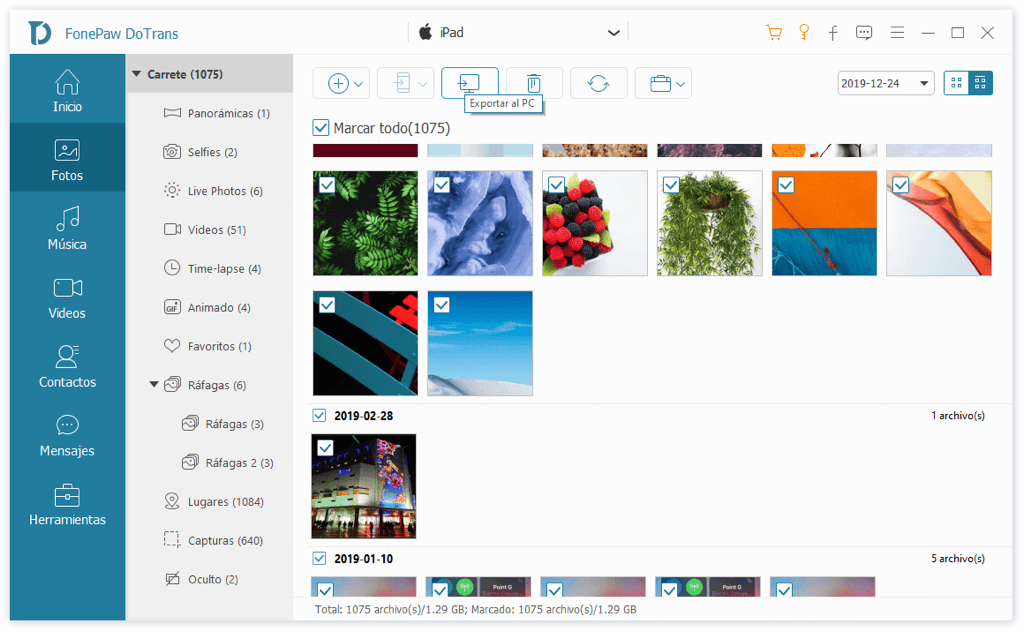Open the hamburger menu icon

897,33
